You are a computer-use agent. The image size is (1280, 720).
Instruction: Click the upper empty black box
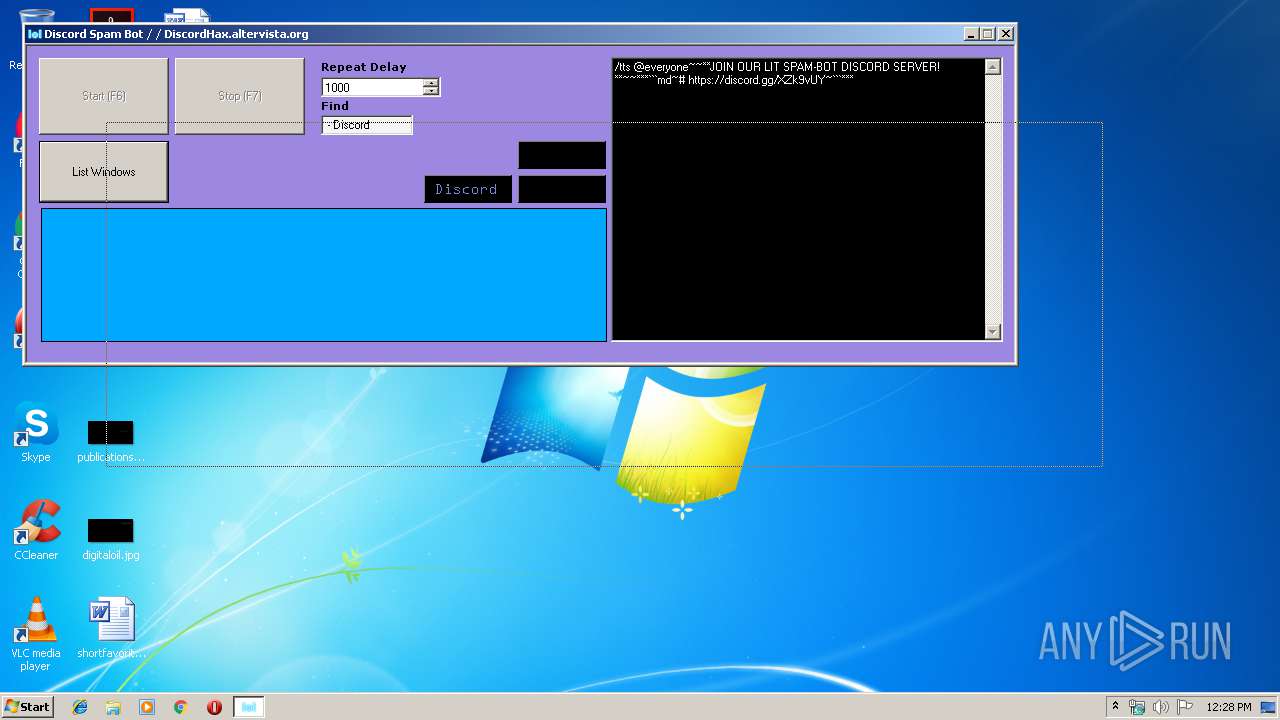(x=562, y=155)
